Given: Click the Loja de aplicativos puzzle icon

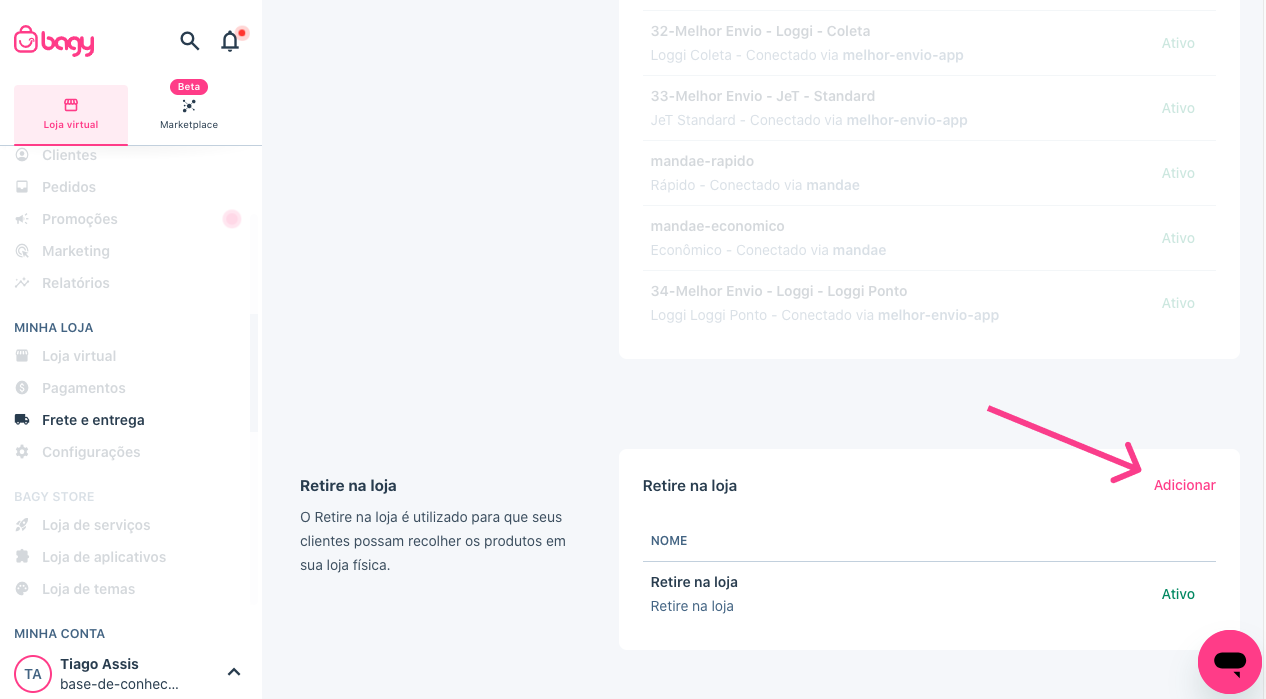Looking at the screenshot, I should pos(22,557).
